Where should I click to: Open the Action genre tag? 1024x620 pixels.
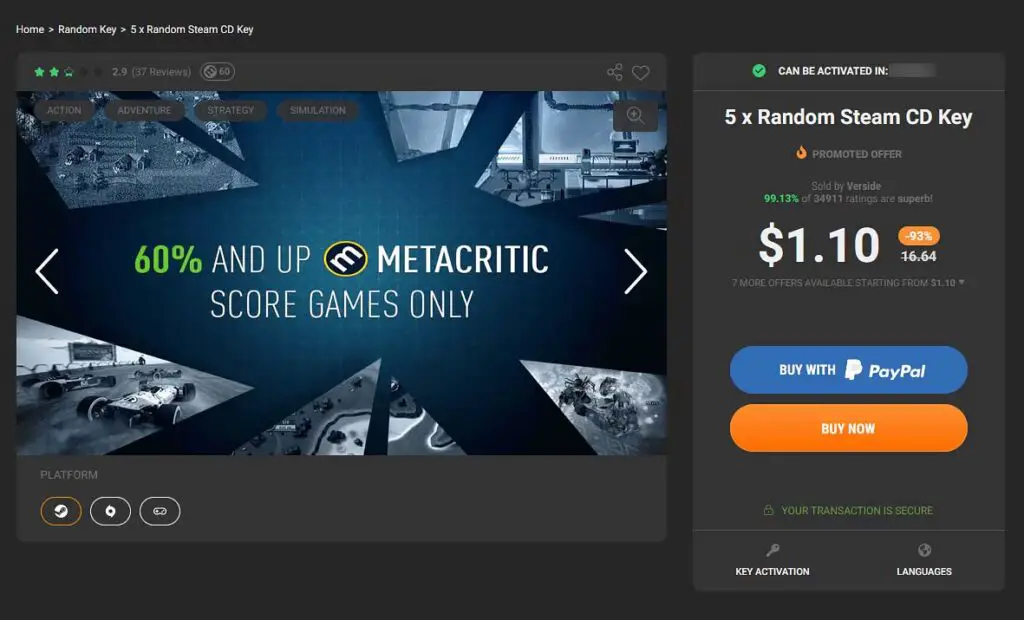(x=64, y=110)
